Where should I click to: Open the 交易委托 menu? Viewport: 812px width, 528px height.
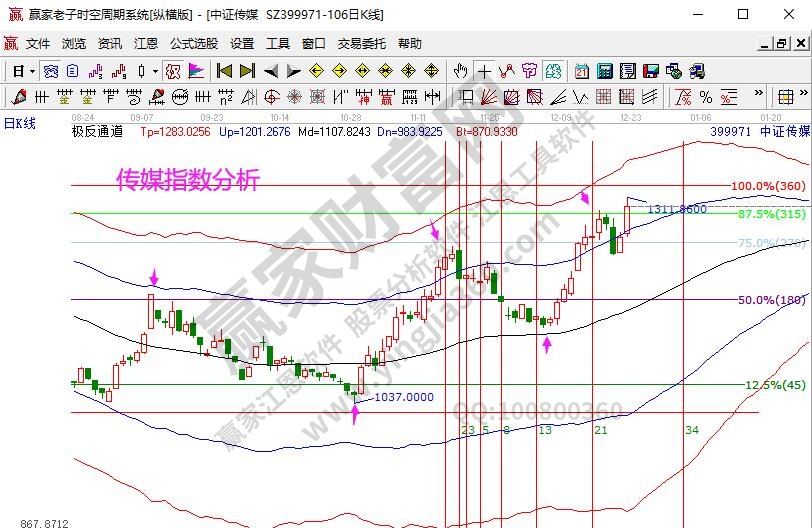tap(361, 44)
